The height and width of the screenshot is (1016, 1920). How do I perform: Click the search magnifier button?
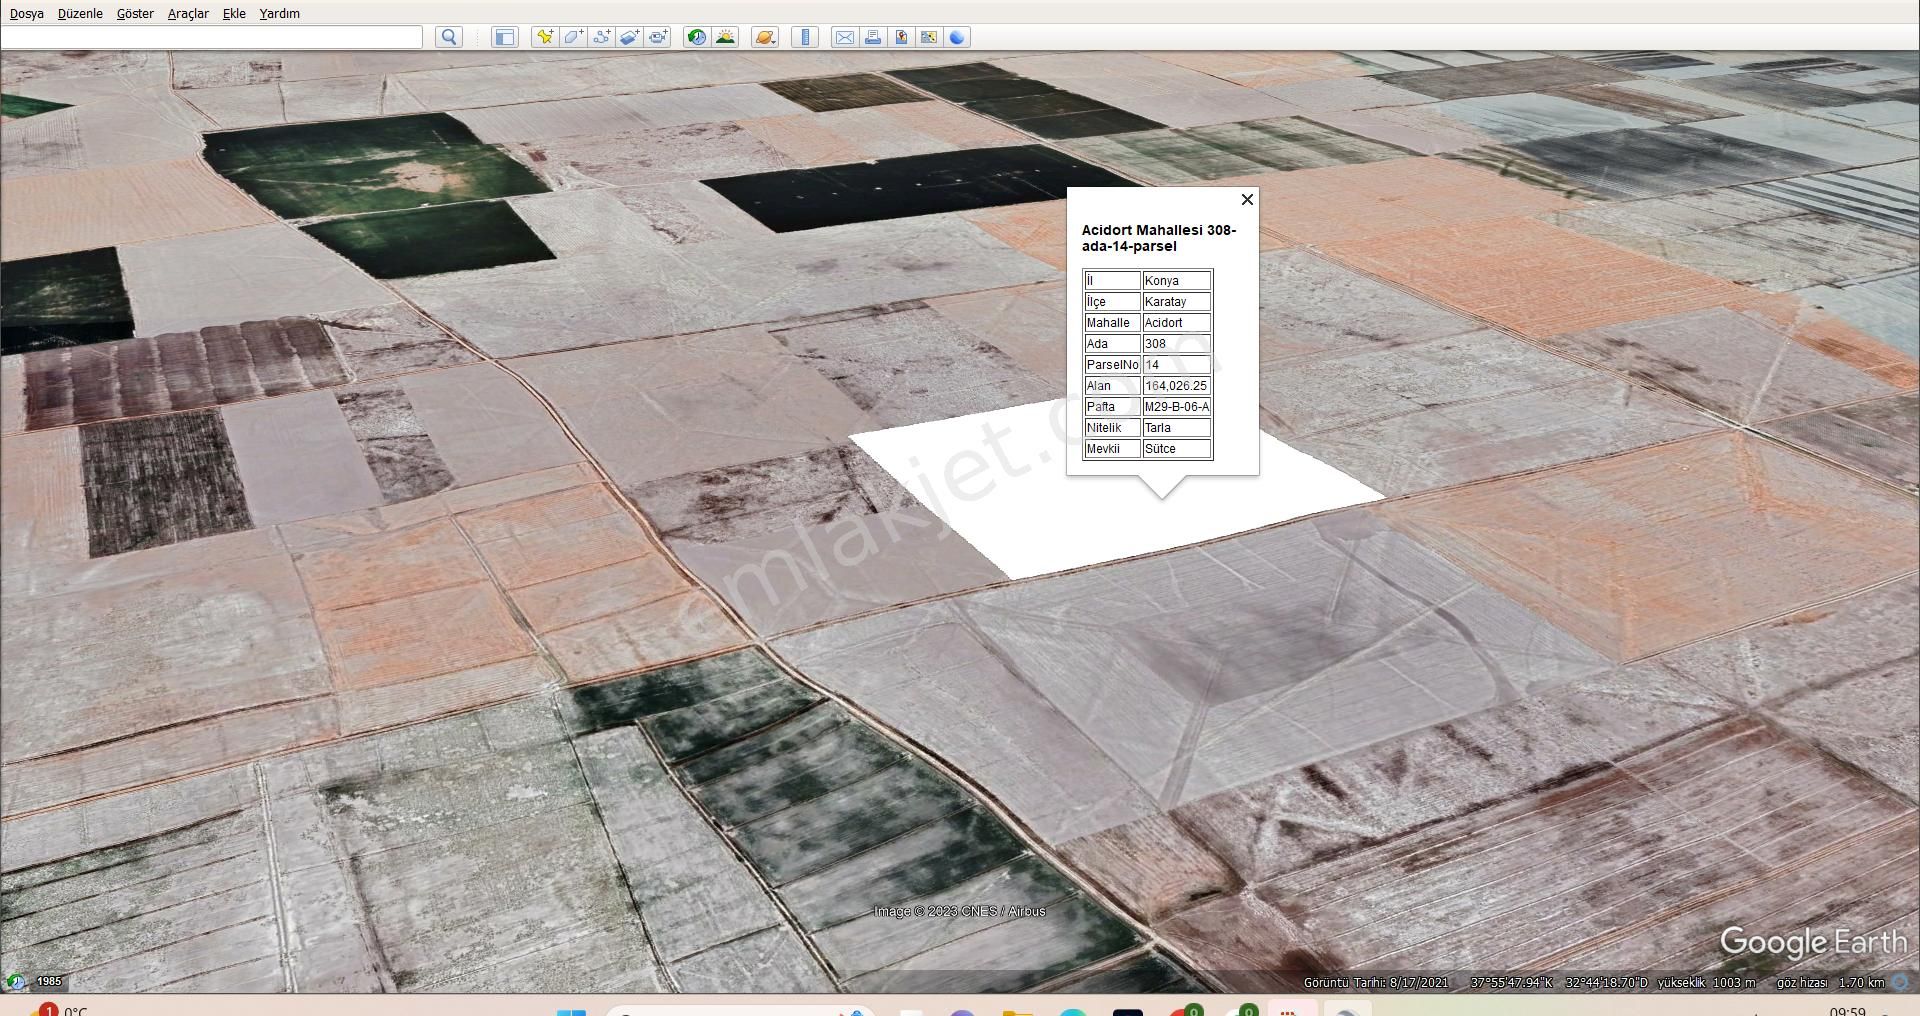pos(449,37)
